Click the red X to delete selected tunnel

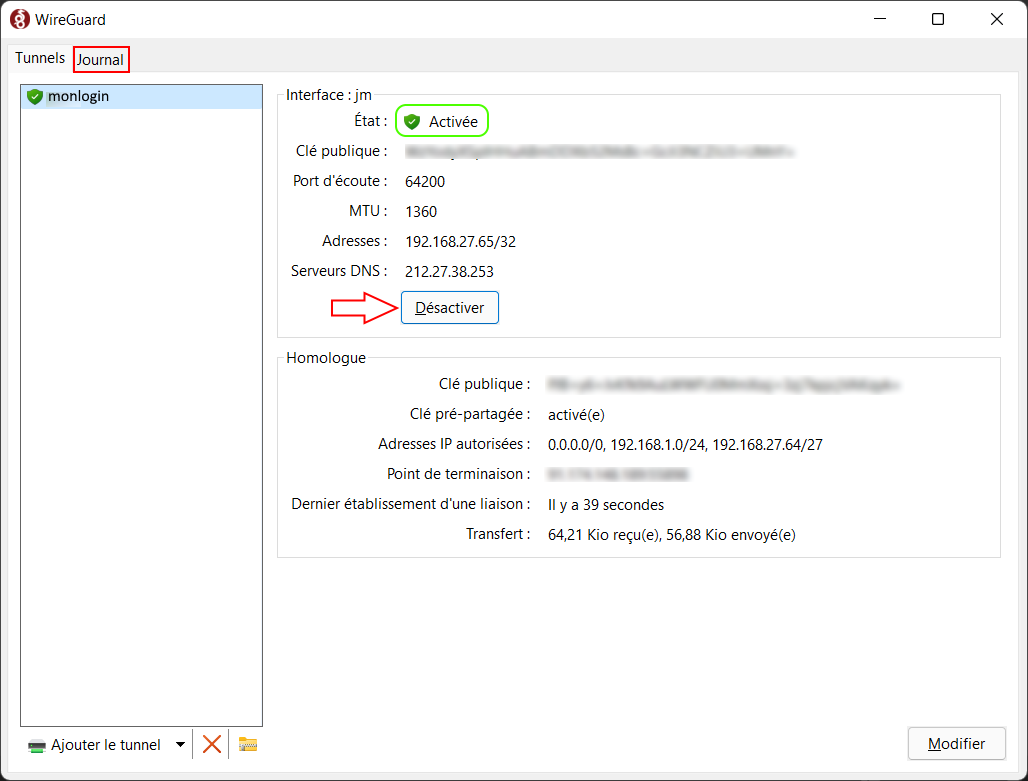(211, 744)
